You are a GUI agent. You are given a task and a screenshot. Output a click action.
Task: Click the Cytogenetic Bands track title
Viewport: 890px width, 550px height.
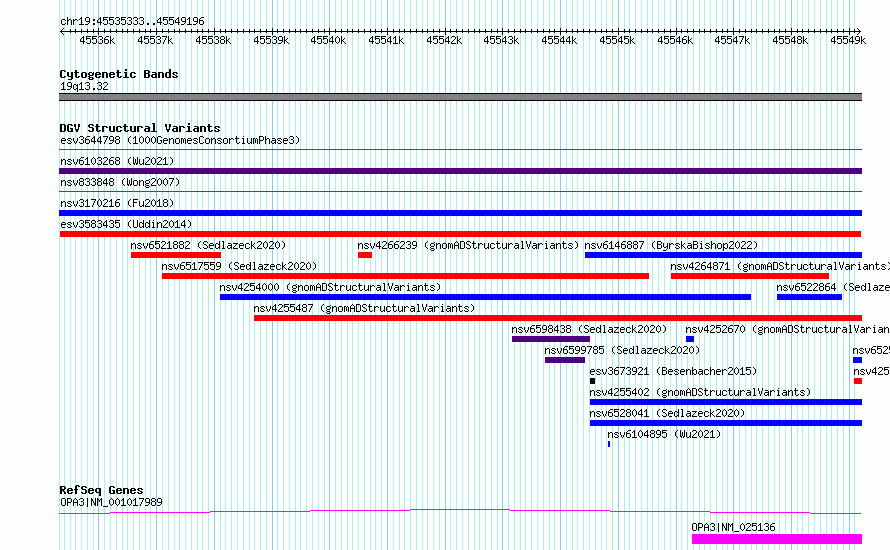click(x=119, y=74)
